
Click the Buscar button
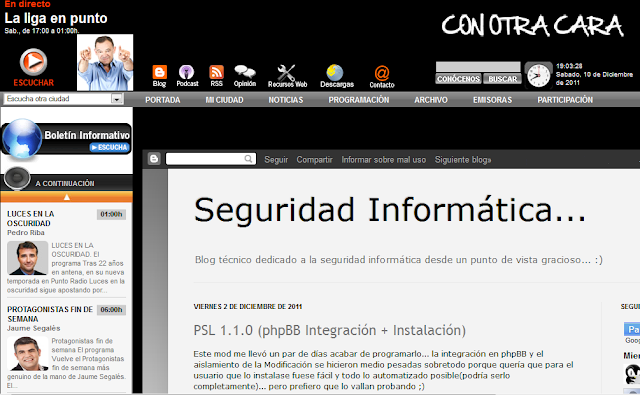[502, 79]
